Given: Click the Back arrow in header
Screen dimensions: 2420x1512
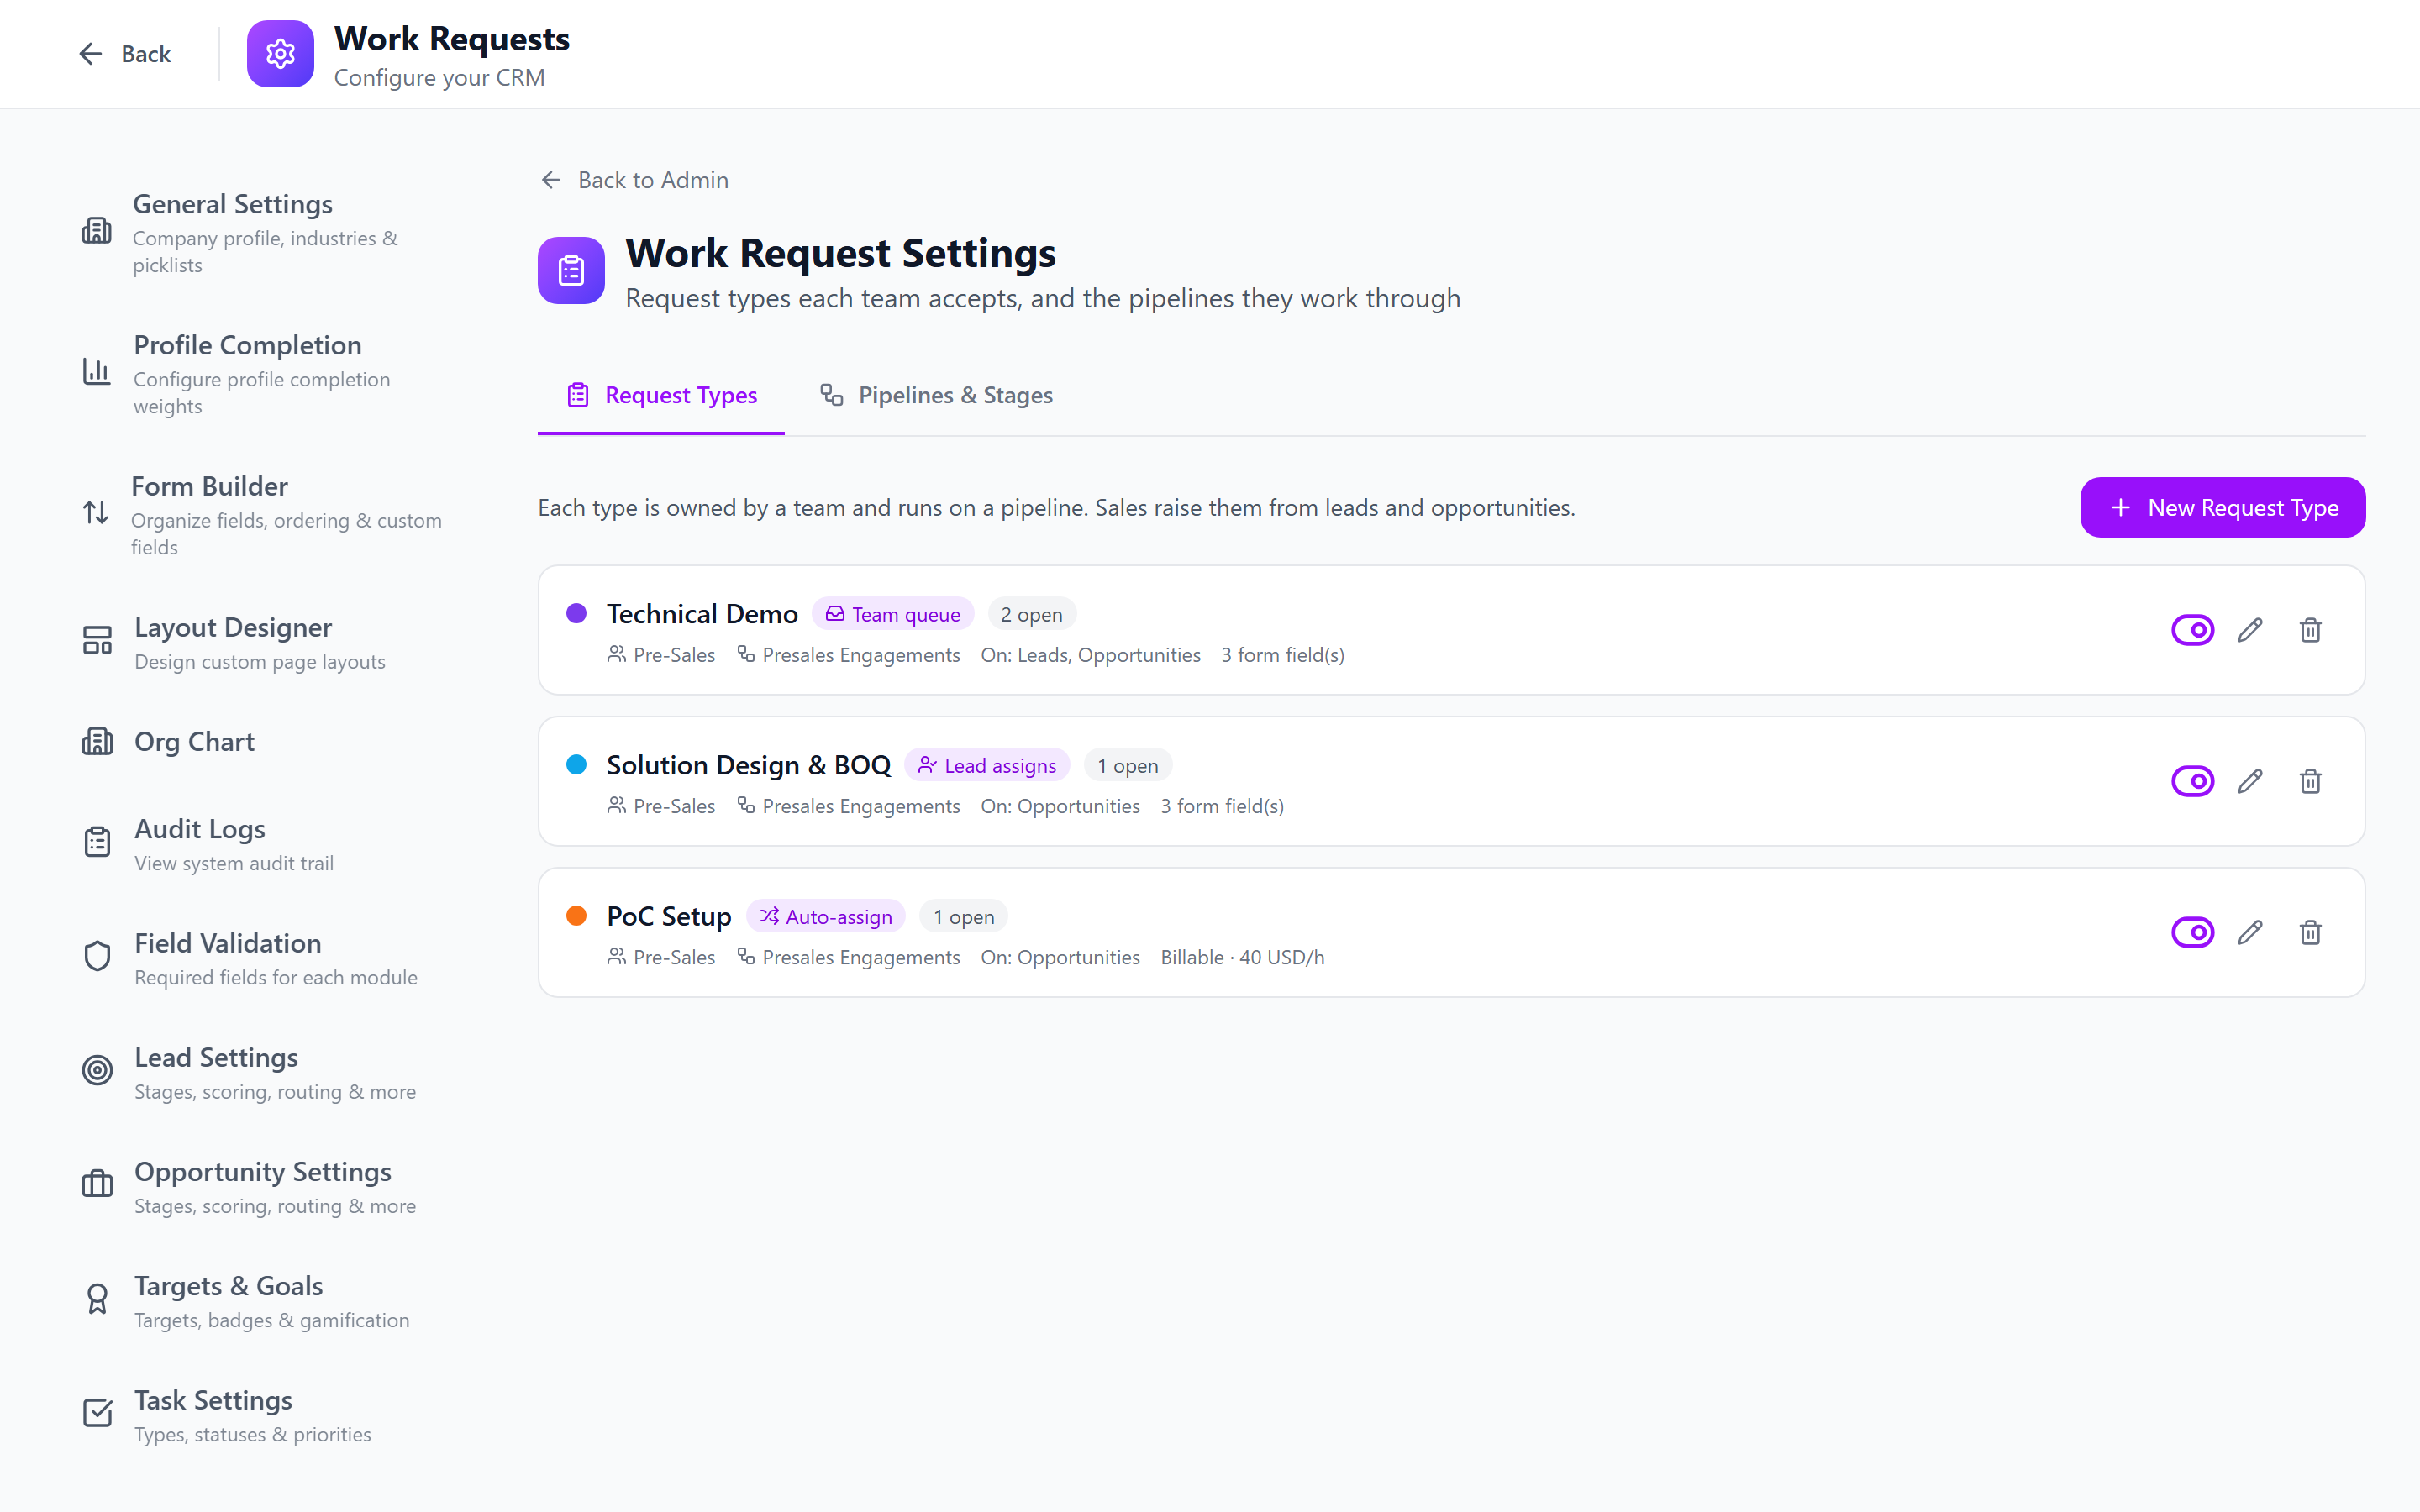Looking at the screenshot, I should pos(91,54).
